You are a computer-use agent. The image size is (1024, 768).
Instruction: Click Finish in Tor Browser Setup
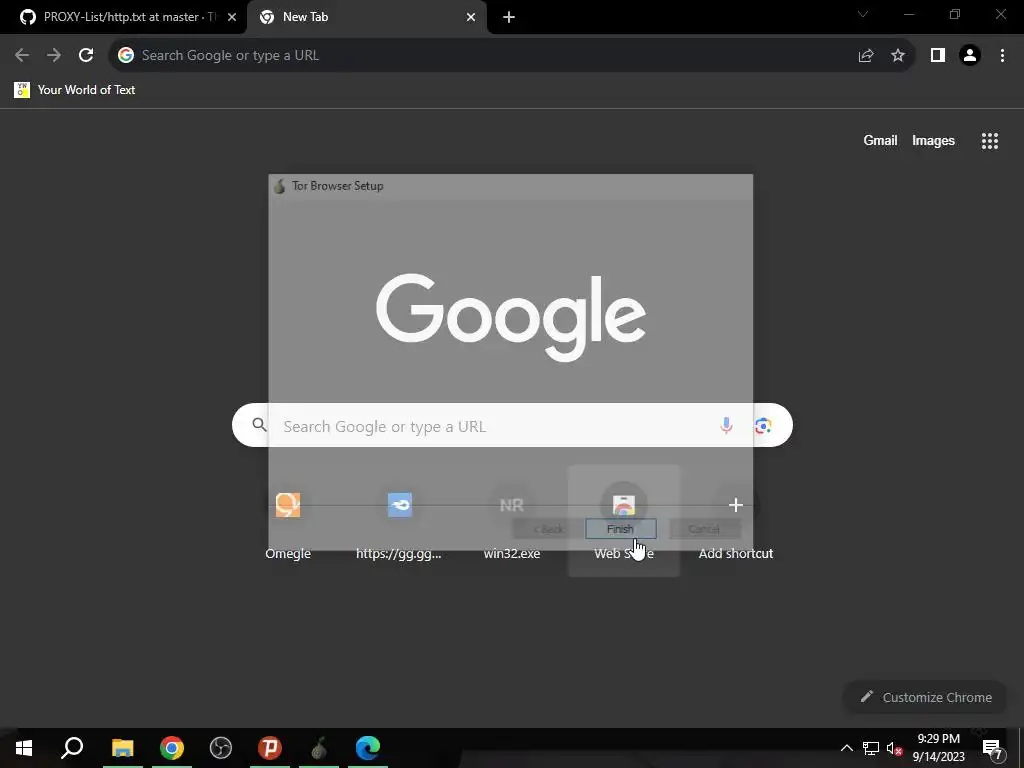click(620, 529)
